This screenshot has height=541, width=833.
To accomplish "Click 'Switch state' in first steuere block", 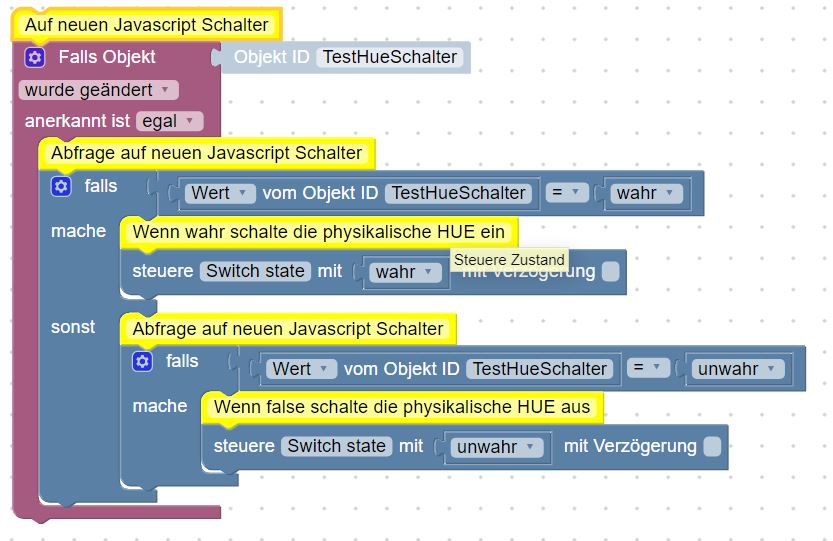I will [255, 271].
